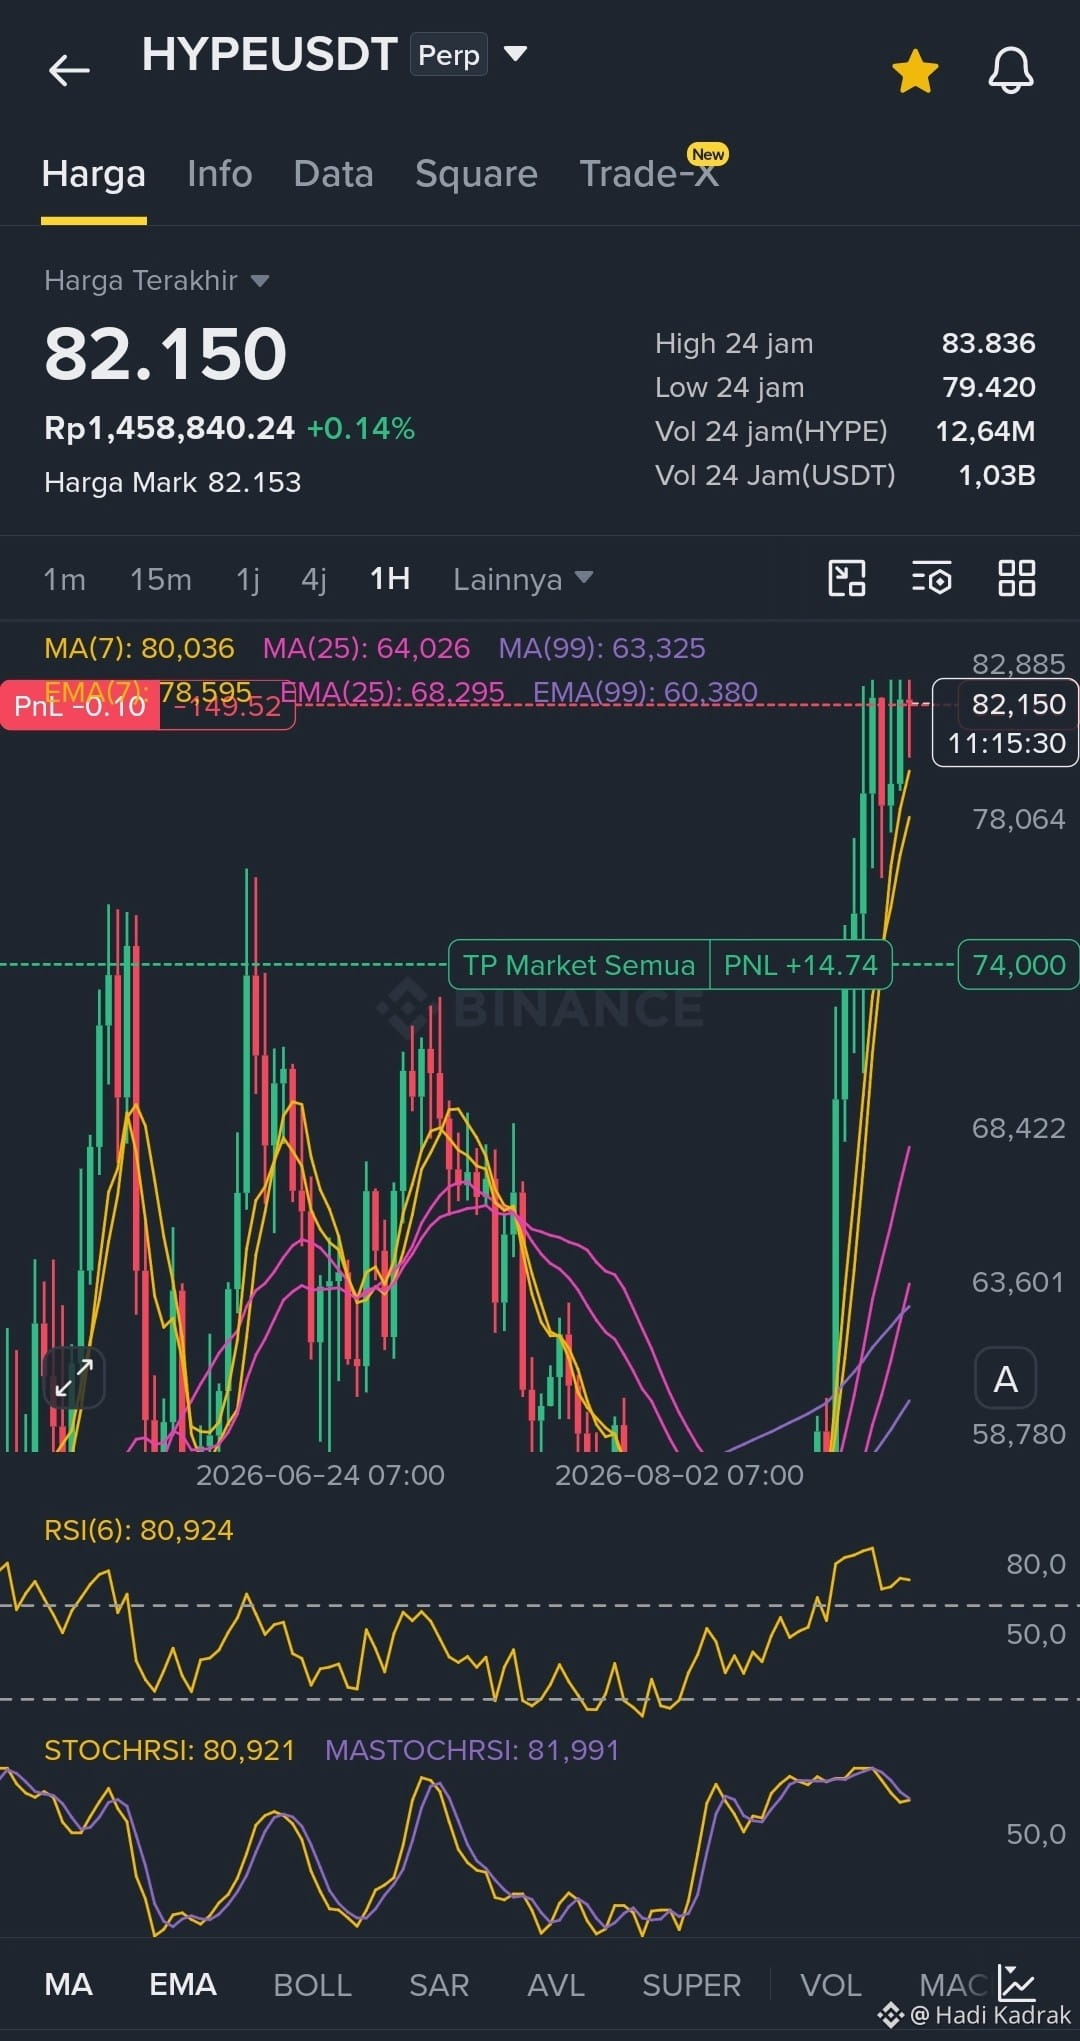Toggle the SAR indicator

pyautogui.click(x=439, y=1985)
